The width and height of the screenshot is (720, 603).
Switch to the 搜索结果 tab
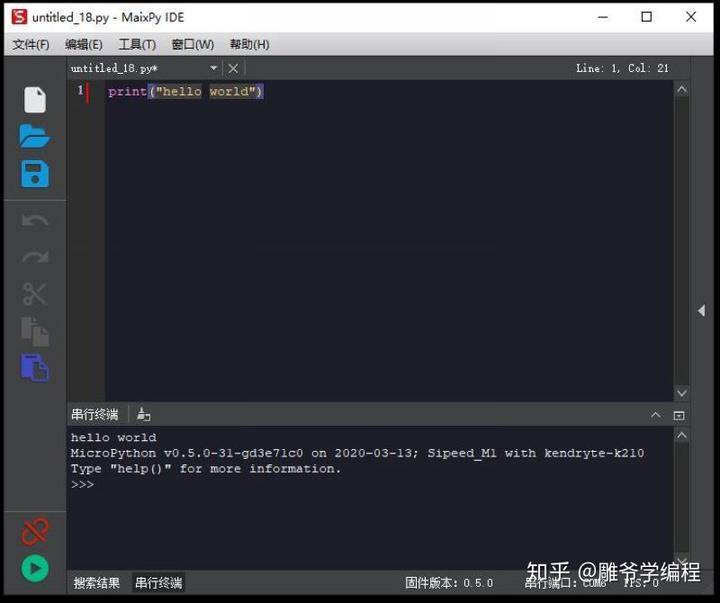tap(97, 583)
